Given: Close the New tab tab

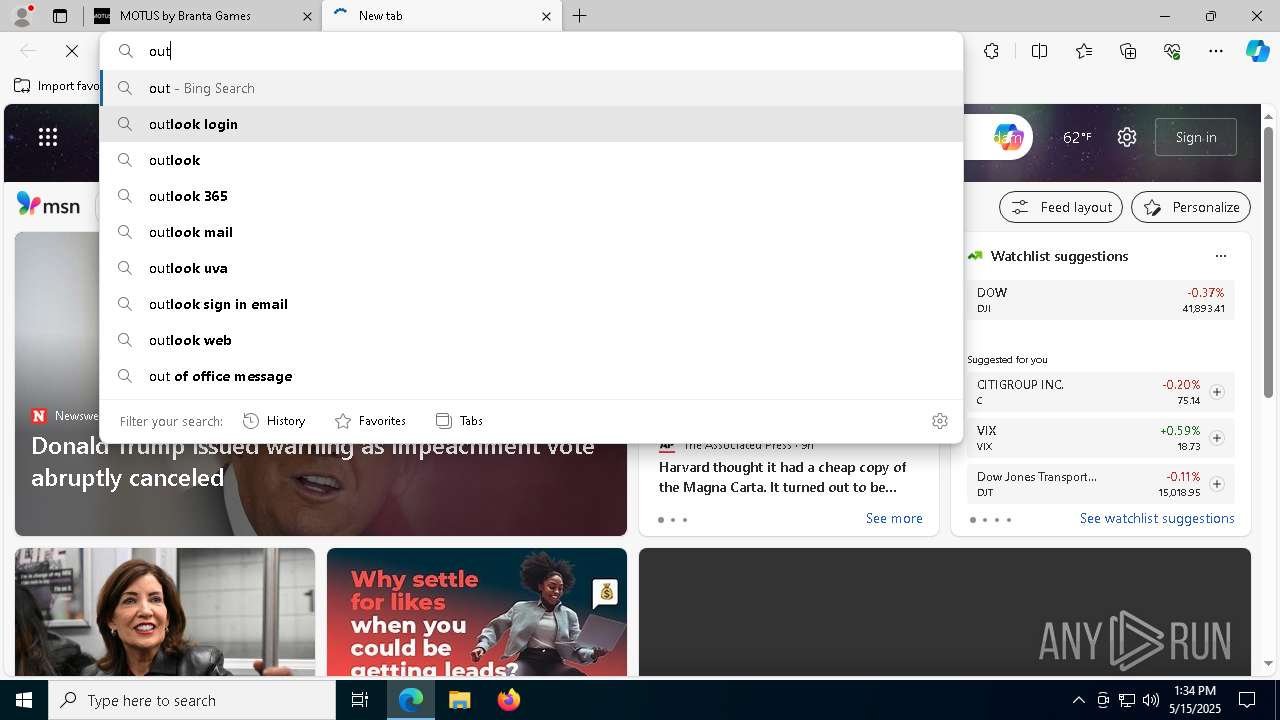Looking at the screenshot, I should pos(546,16).
